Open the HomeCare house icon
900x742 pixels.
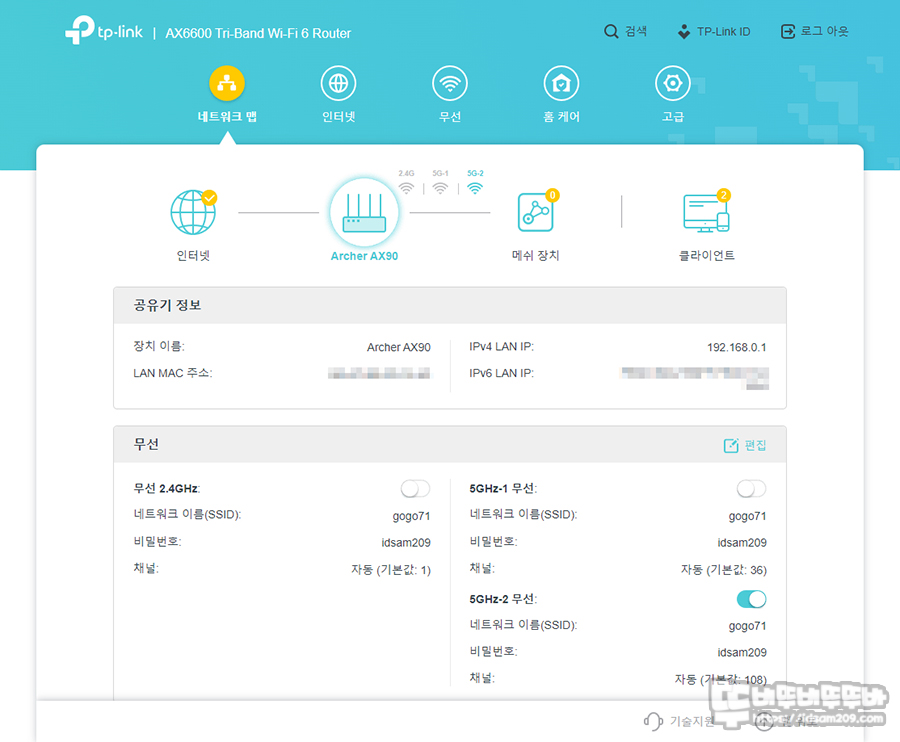pyautogui.click(x=561, y=83)
